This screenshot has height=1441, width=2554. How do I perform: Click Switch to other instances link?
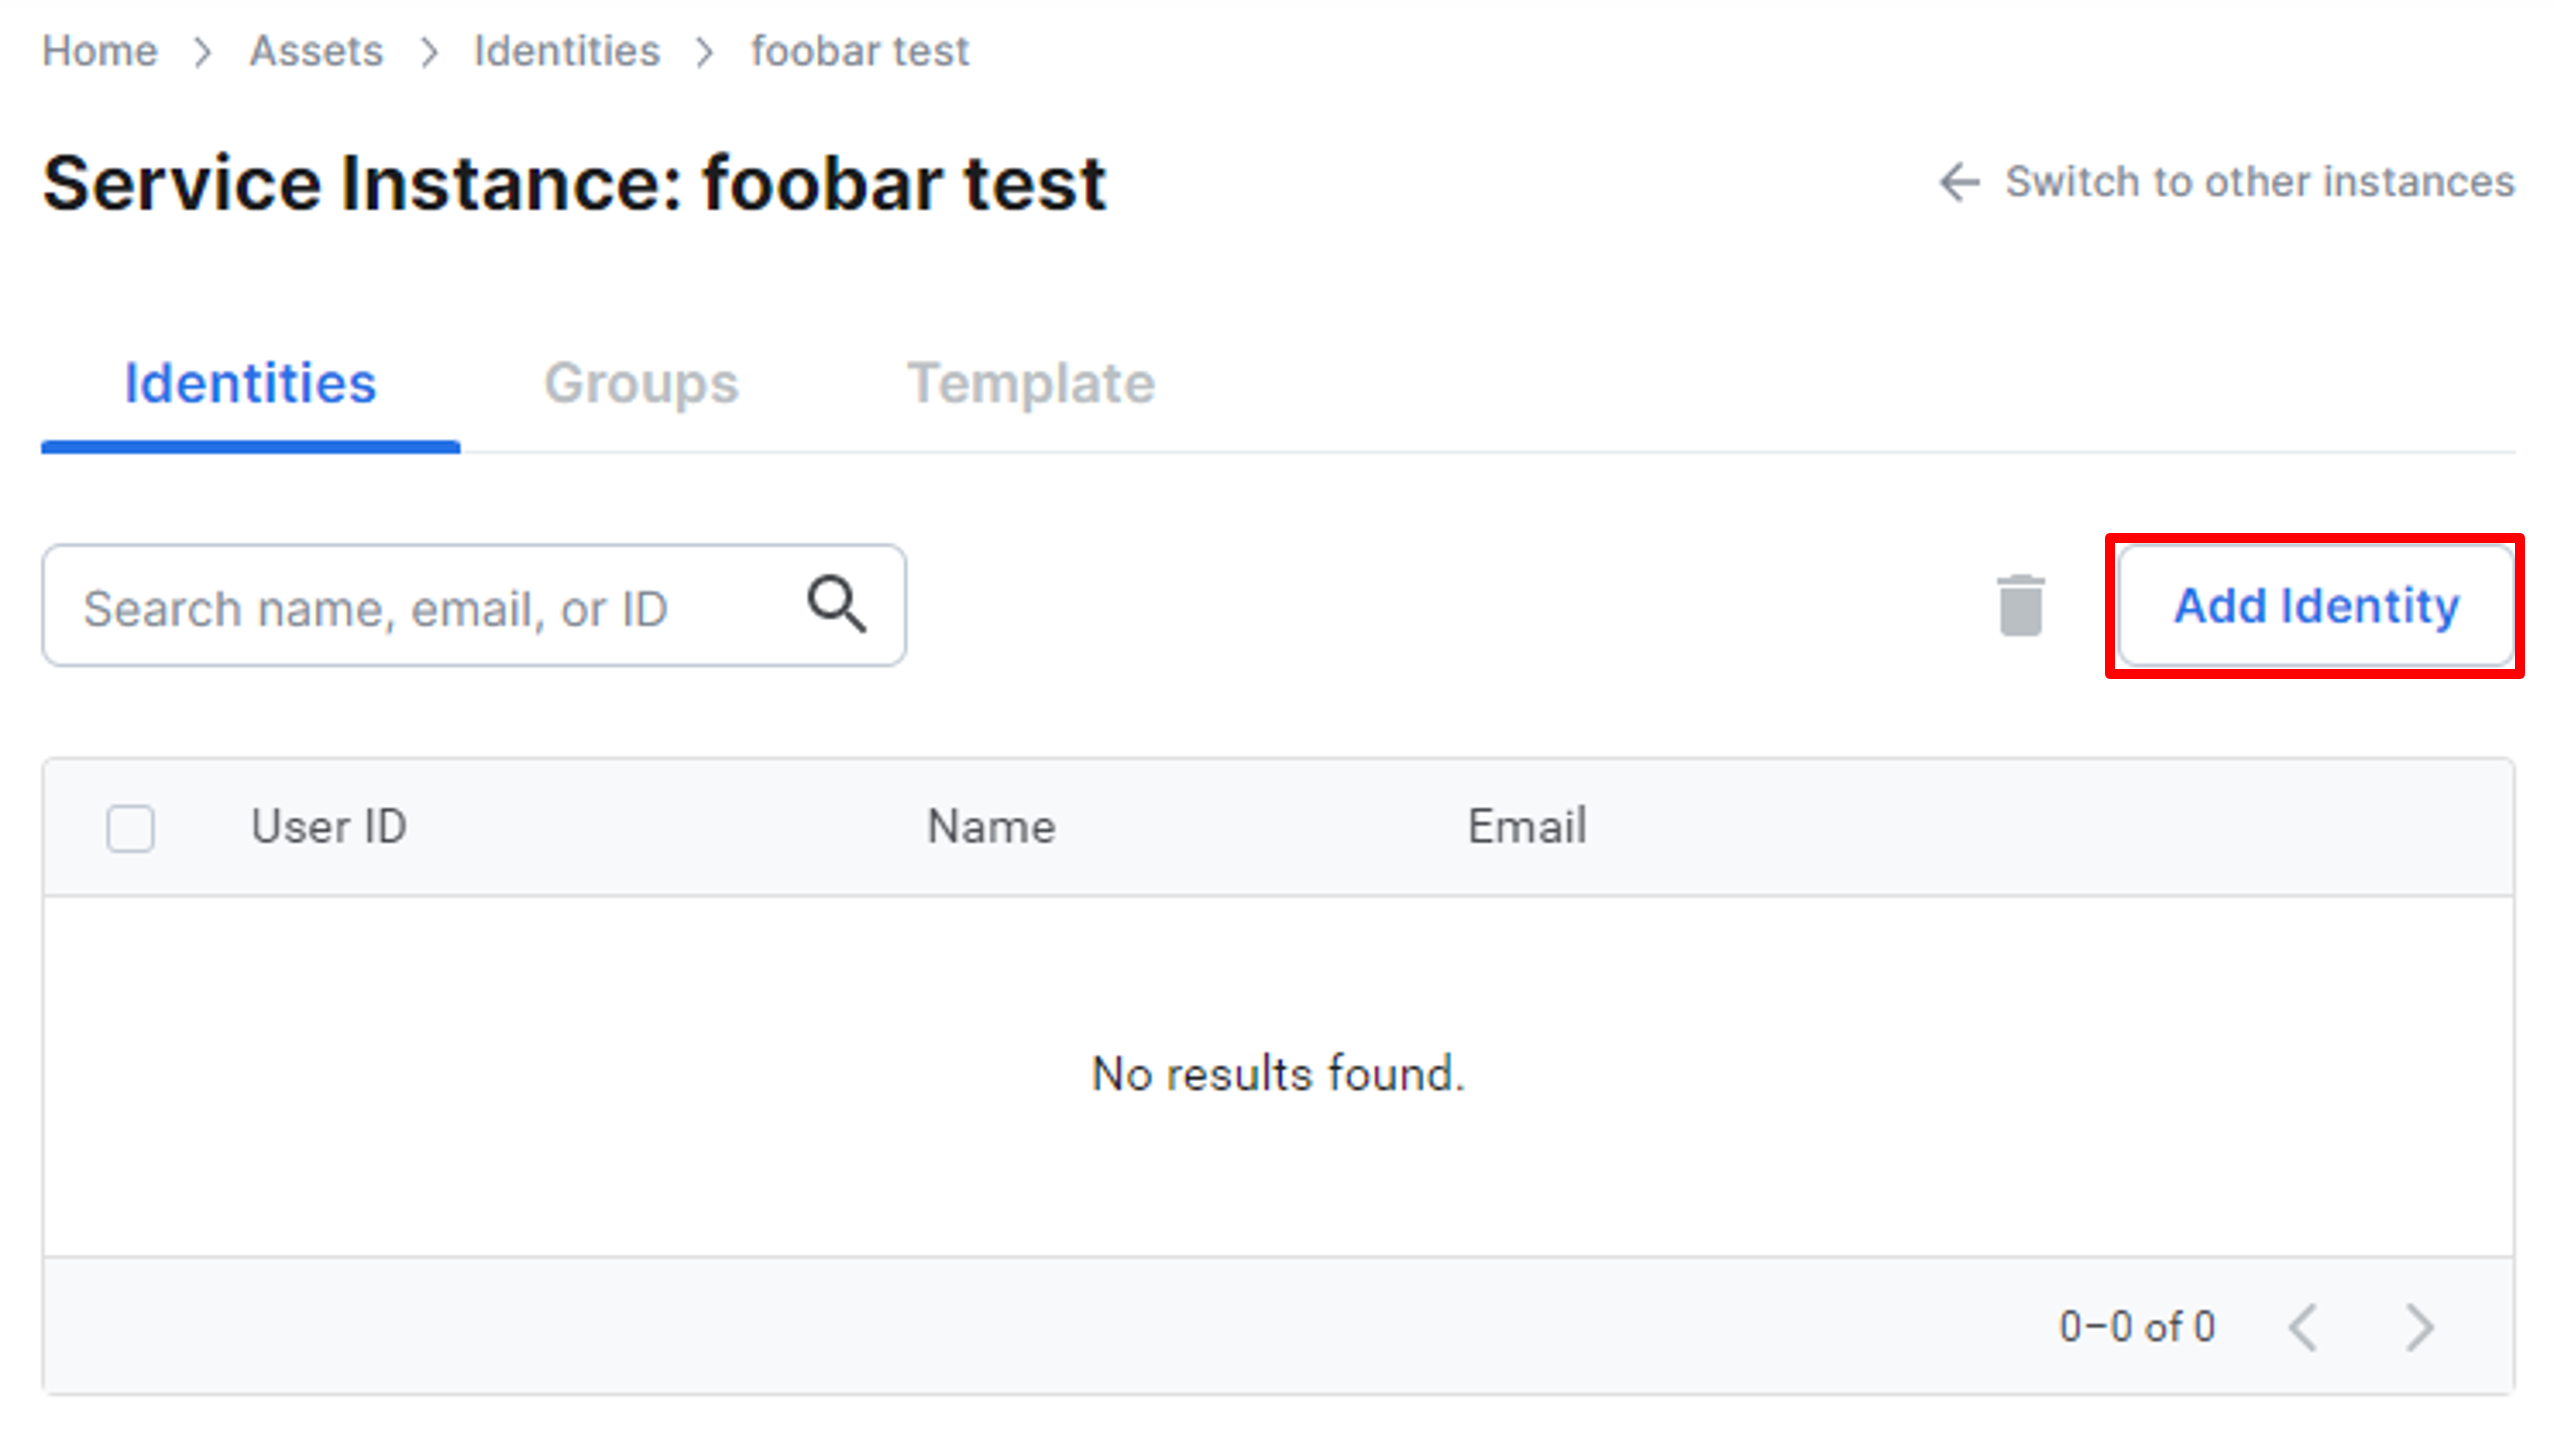(x=2259, y=182)
